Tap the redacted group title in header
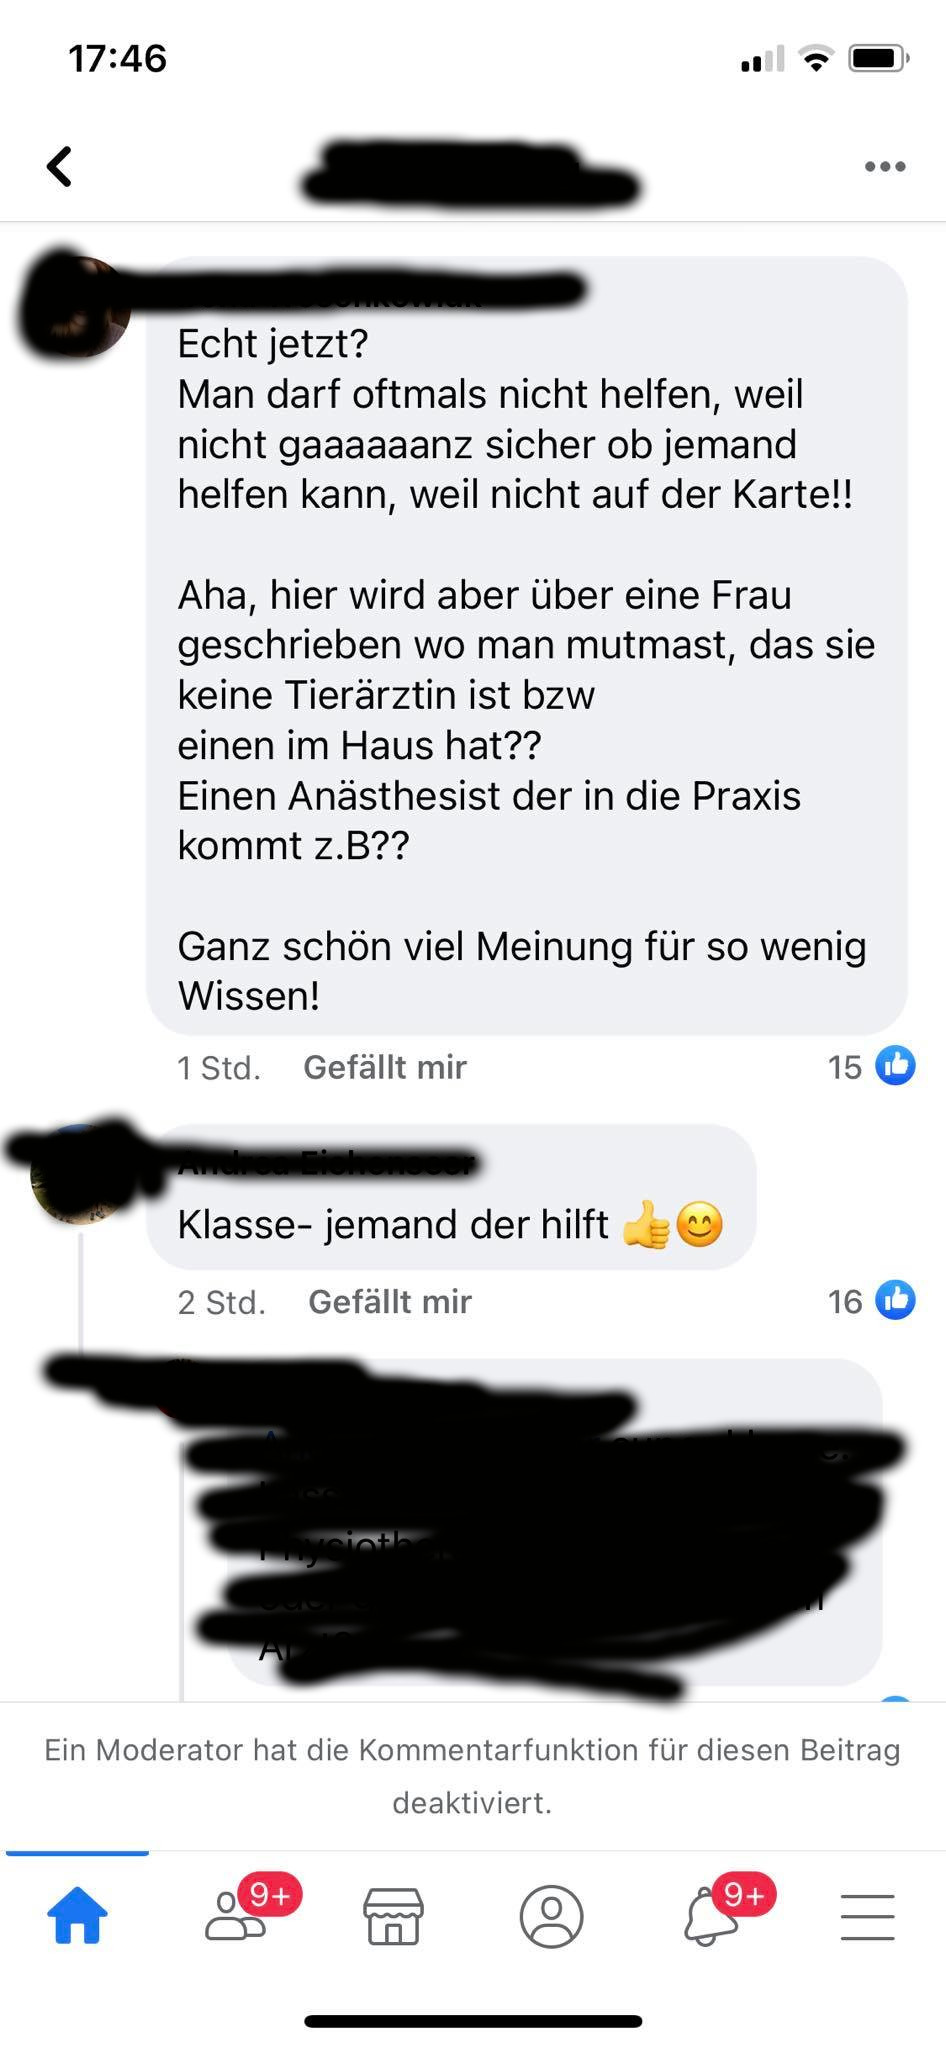Image resolution: width=946 pixels, height=2048 pixels. coord(472,175)
